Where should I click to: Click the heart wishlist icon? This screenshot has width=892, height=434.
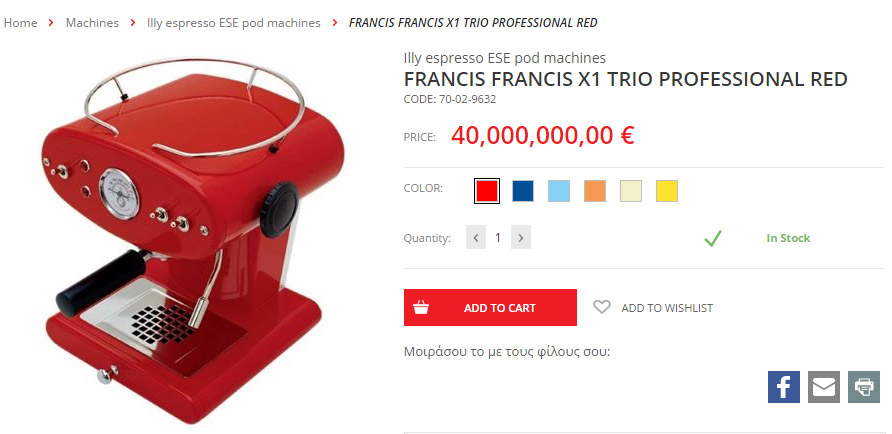602,307
